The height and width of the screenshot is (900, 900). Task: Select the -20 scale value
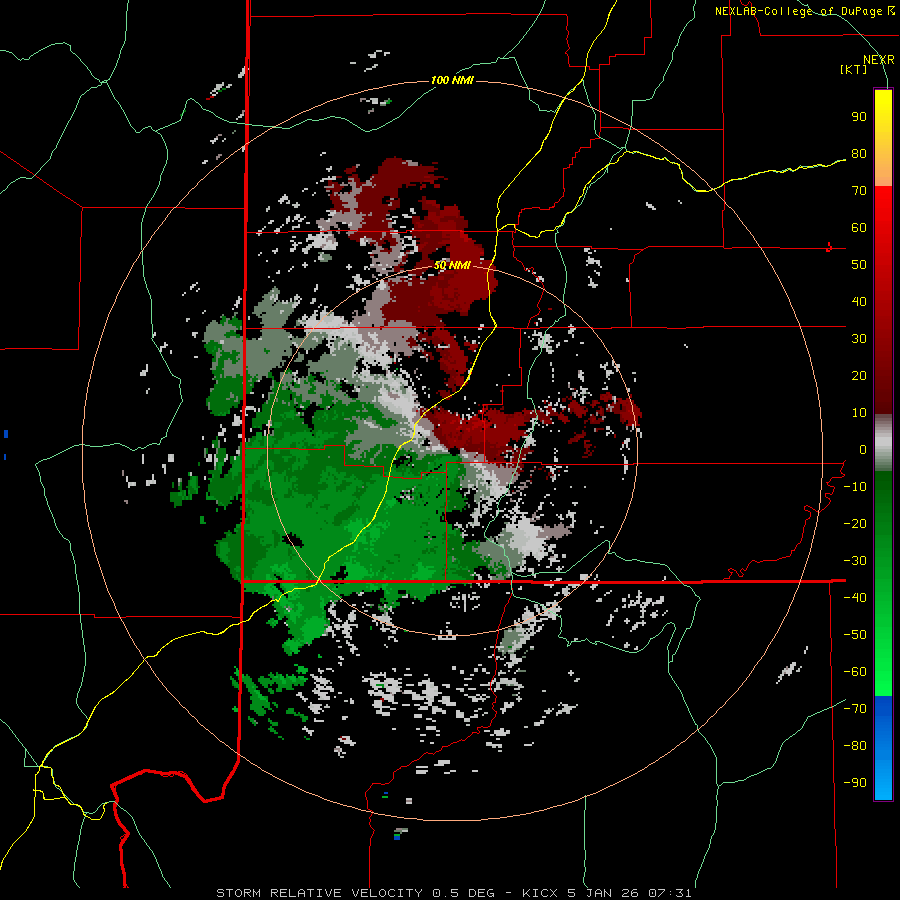coord(855,524)
